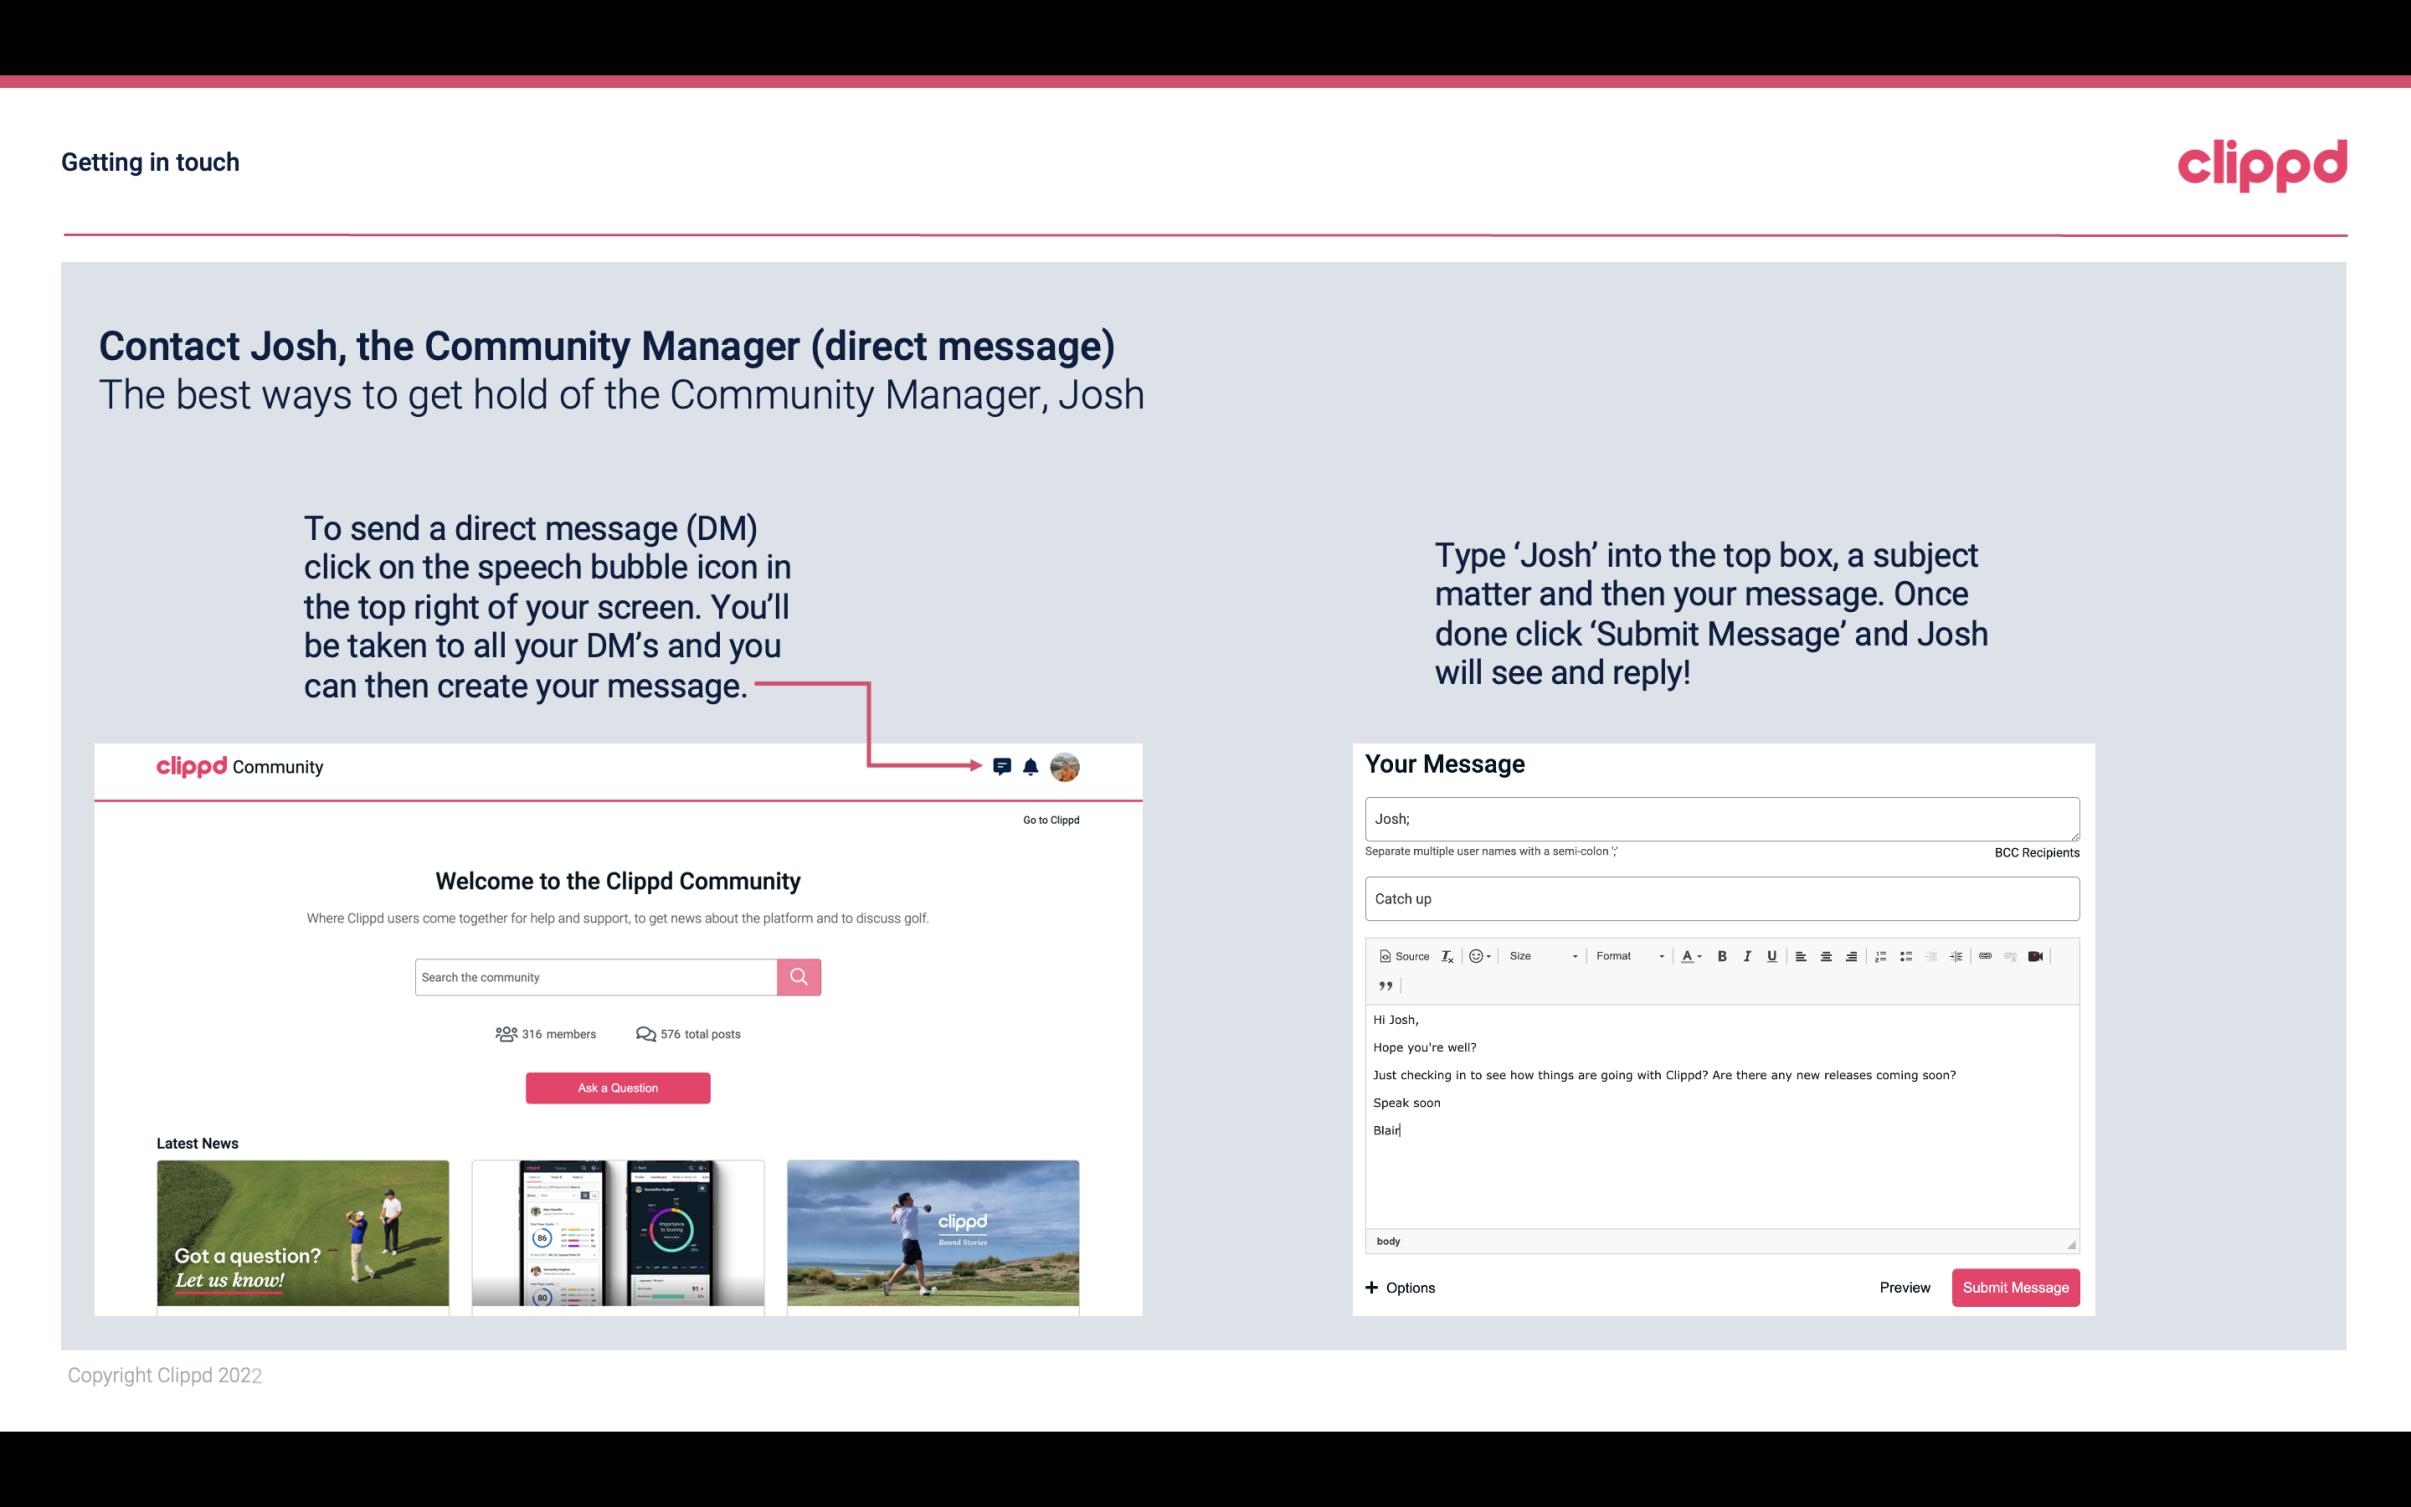Click the Clippd Community logo tab
Viewport: 2411px width, 1507px height.
(238, 766)
